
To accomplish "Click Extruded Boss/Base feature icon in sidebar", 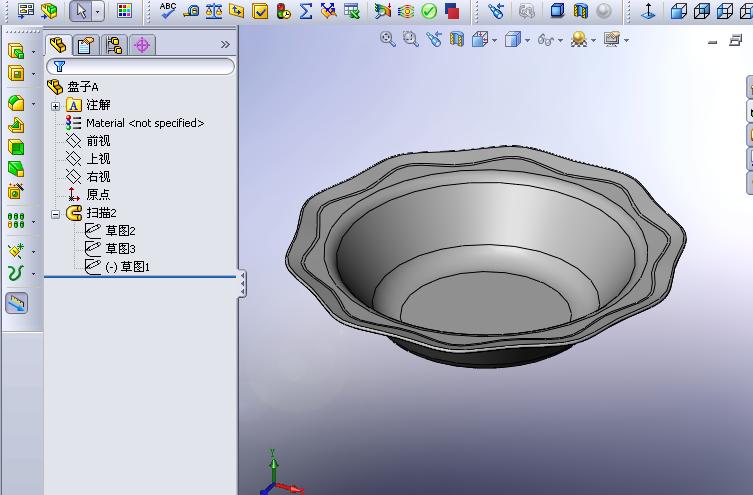I will coord(16,51).
